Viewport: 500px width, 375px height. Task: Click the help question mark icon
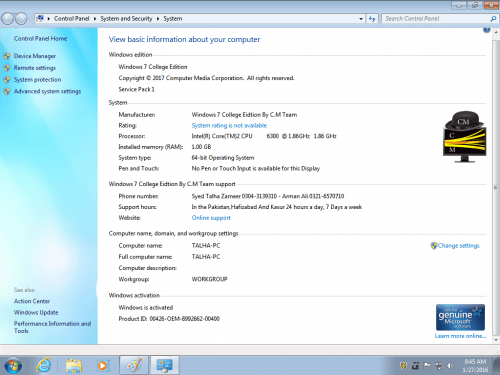[x=487, y=30]
